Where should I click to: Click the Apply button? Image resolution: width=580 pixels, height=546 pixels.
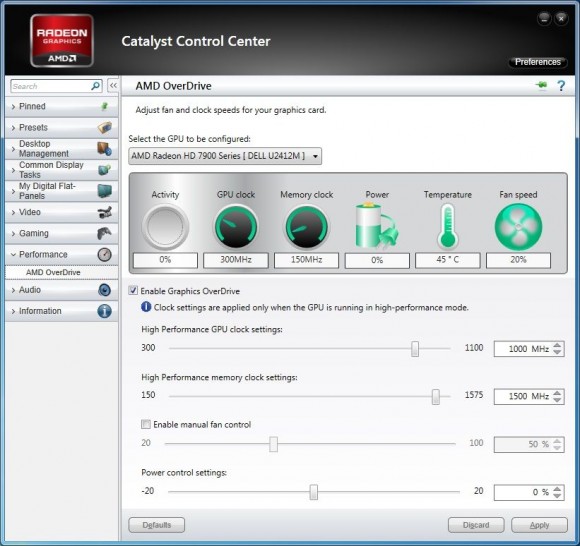539,525
